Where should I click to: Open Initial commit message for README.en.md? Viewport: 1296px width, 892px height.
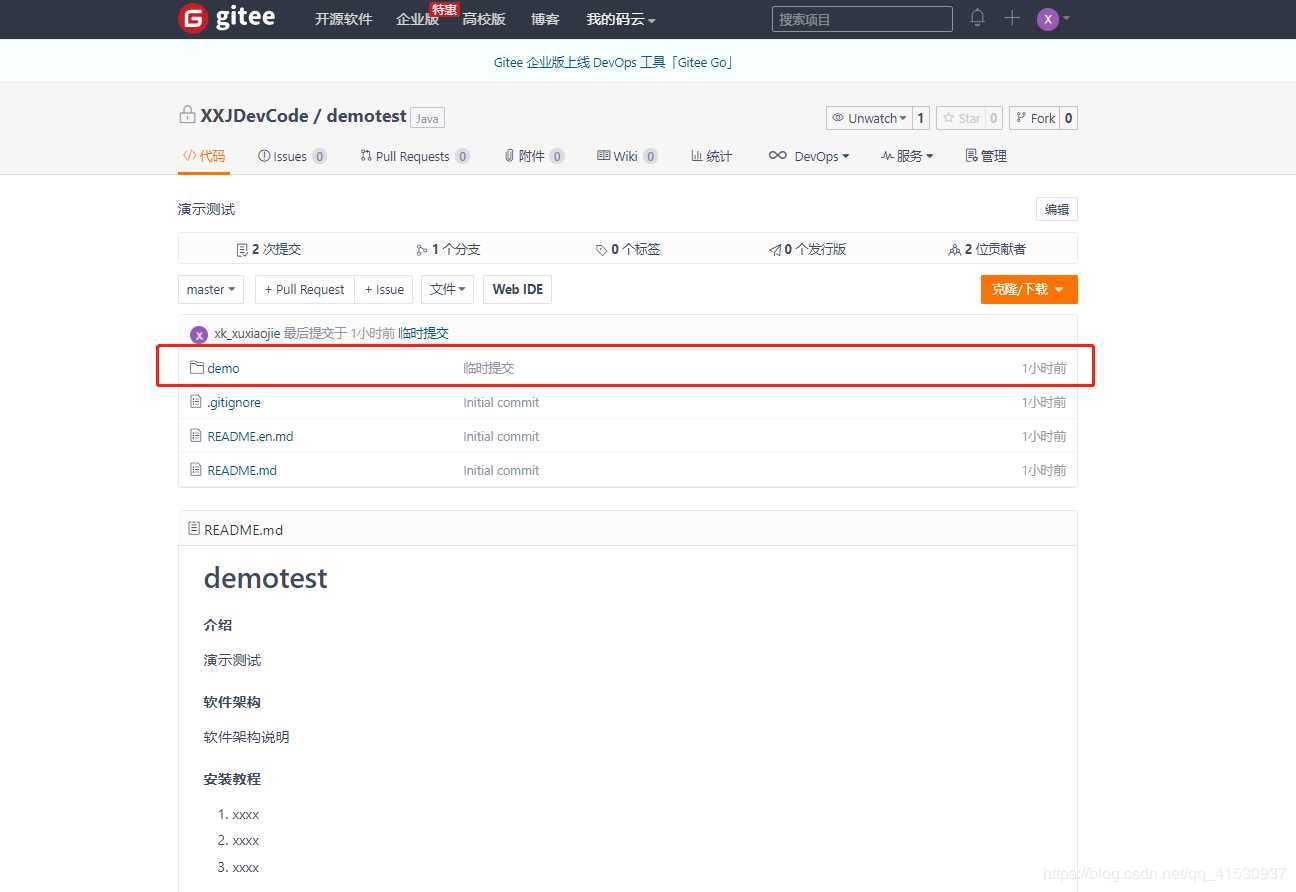[501, 436]
